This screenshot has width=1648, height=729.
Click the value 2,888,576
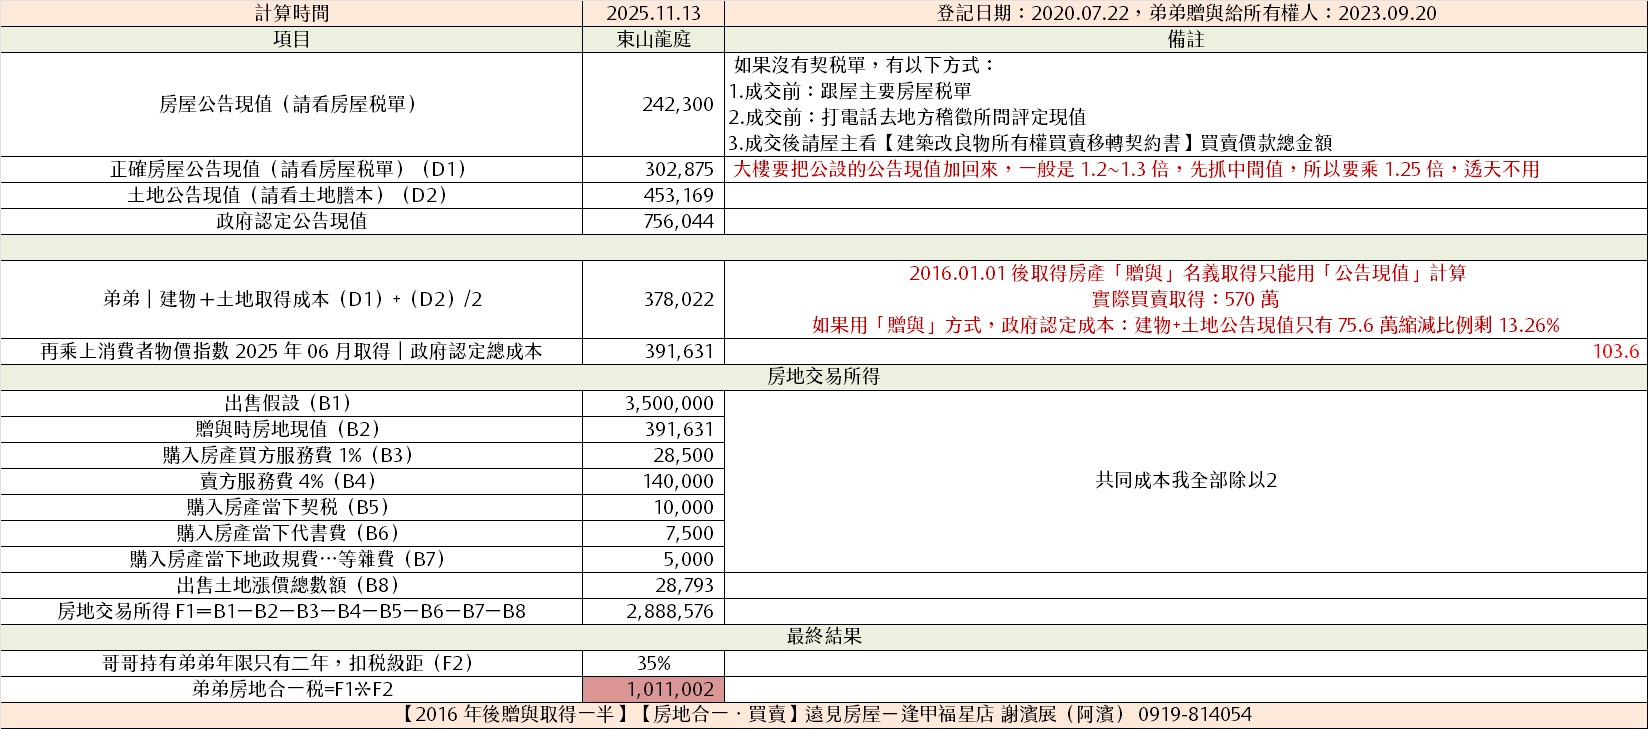[x=669, y=611]
